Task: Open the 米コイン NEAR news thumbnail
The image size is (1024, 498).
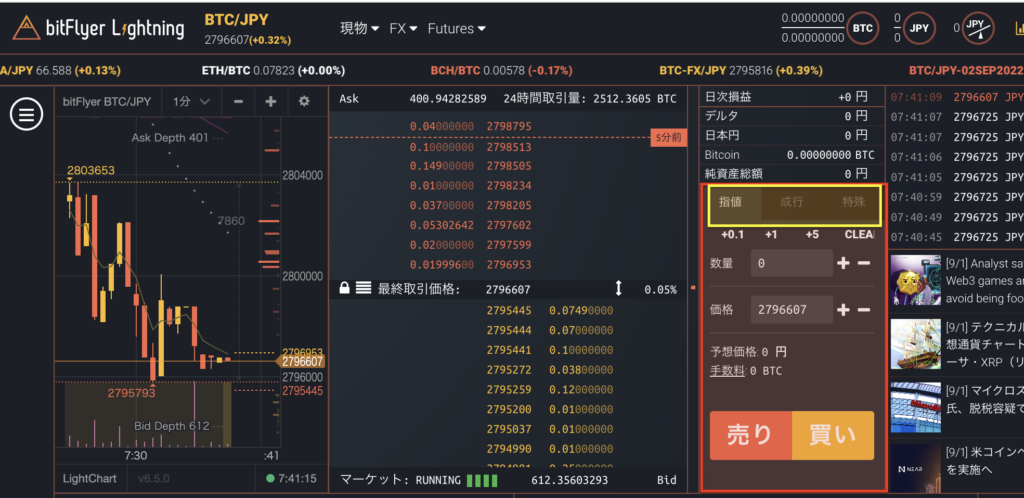Action: click(916, 470)
